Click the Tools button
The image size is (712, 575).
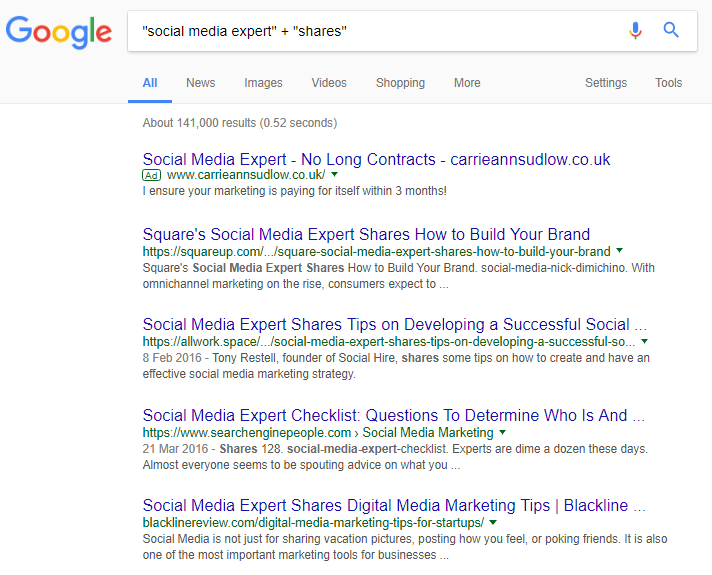click(669, 83)
